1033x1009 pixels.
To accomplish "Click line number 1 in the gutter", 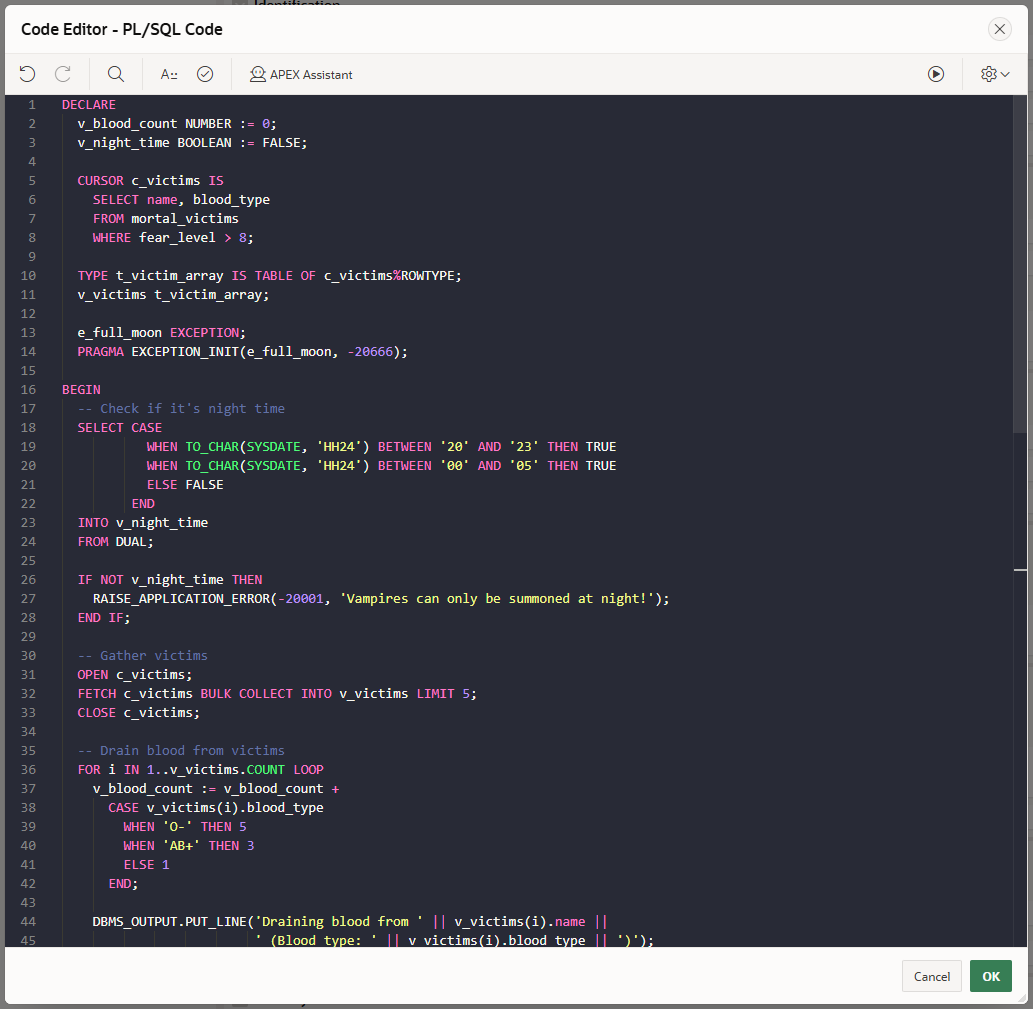I will pyautogui.click(x=32, y=105).
